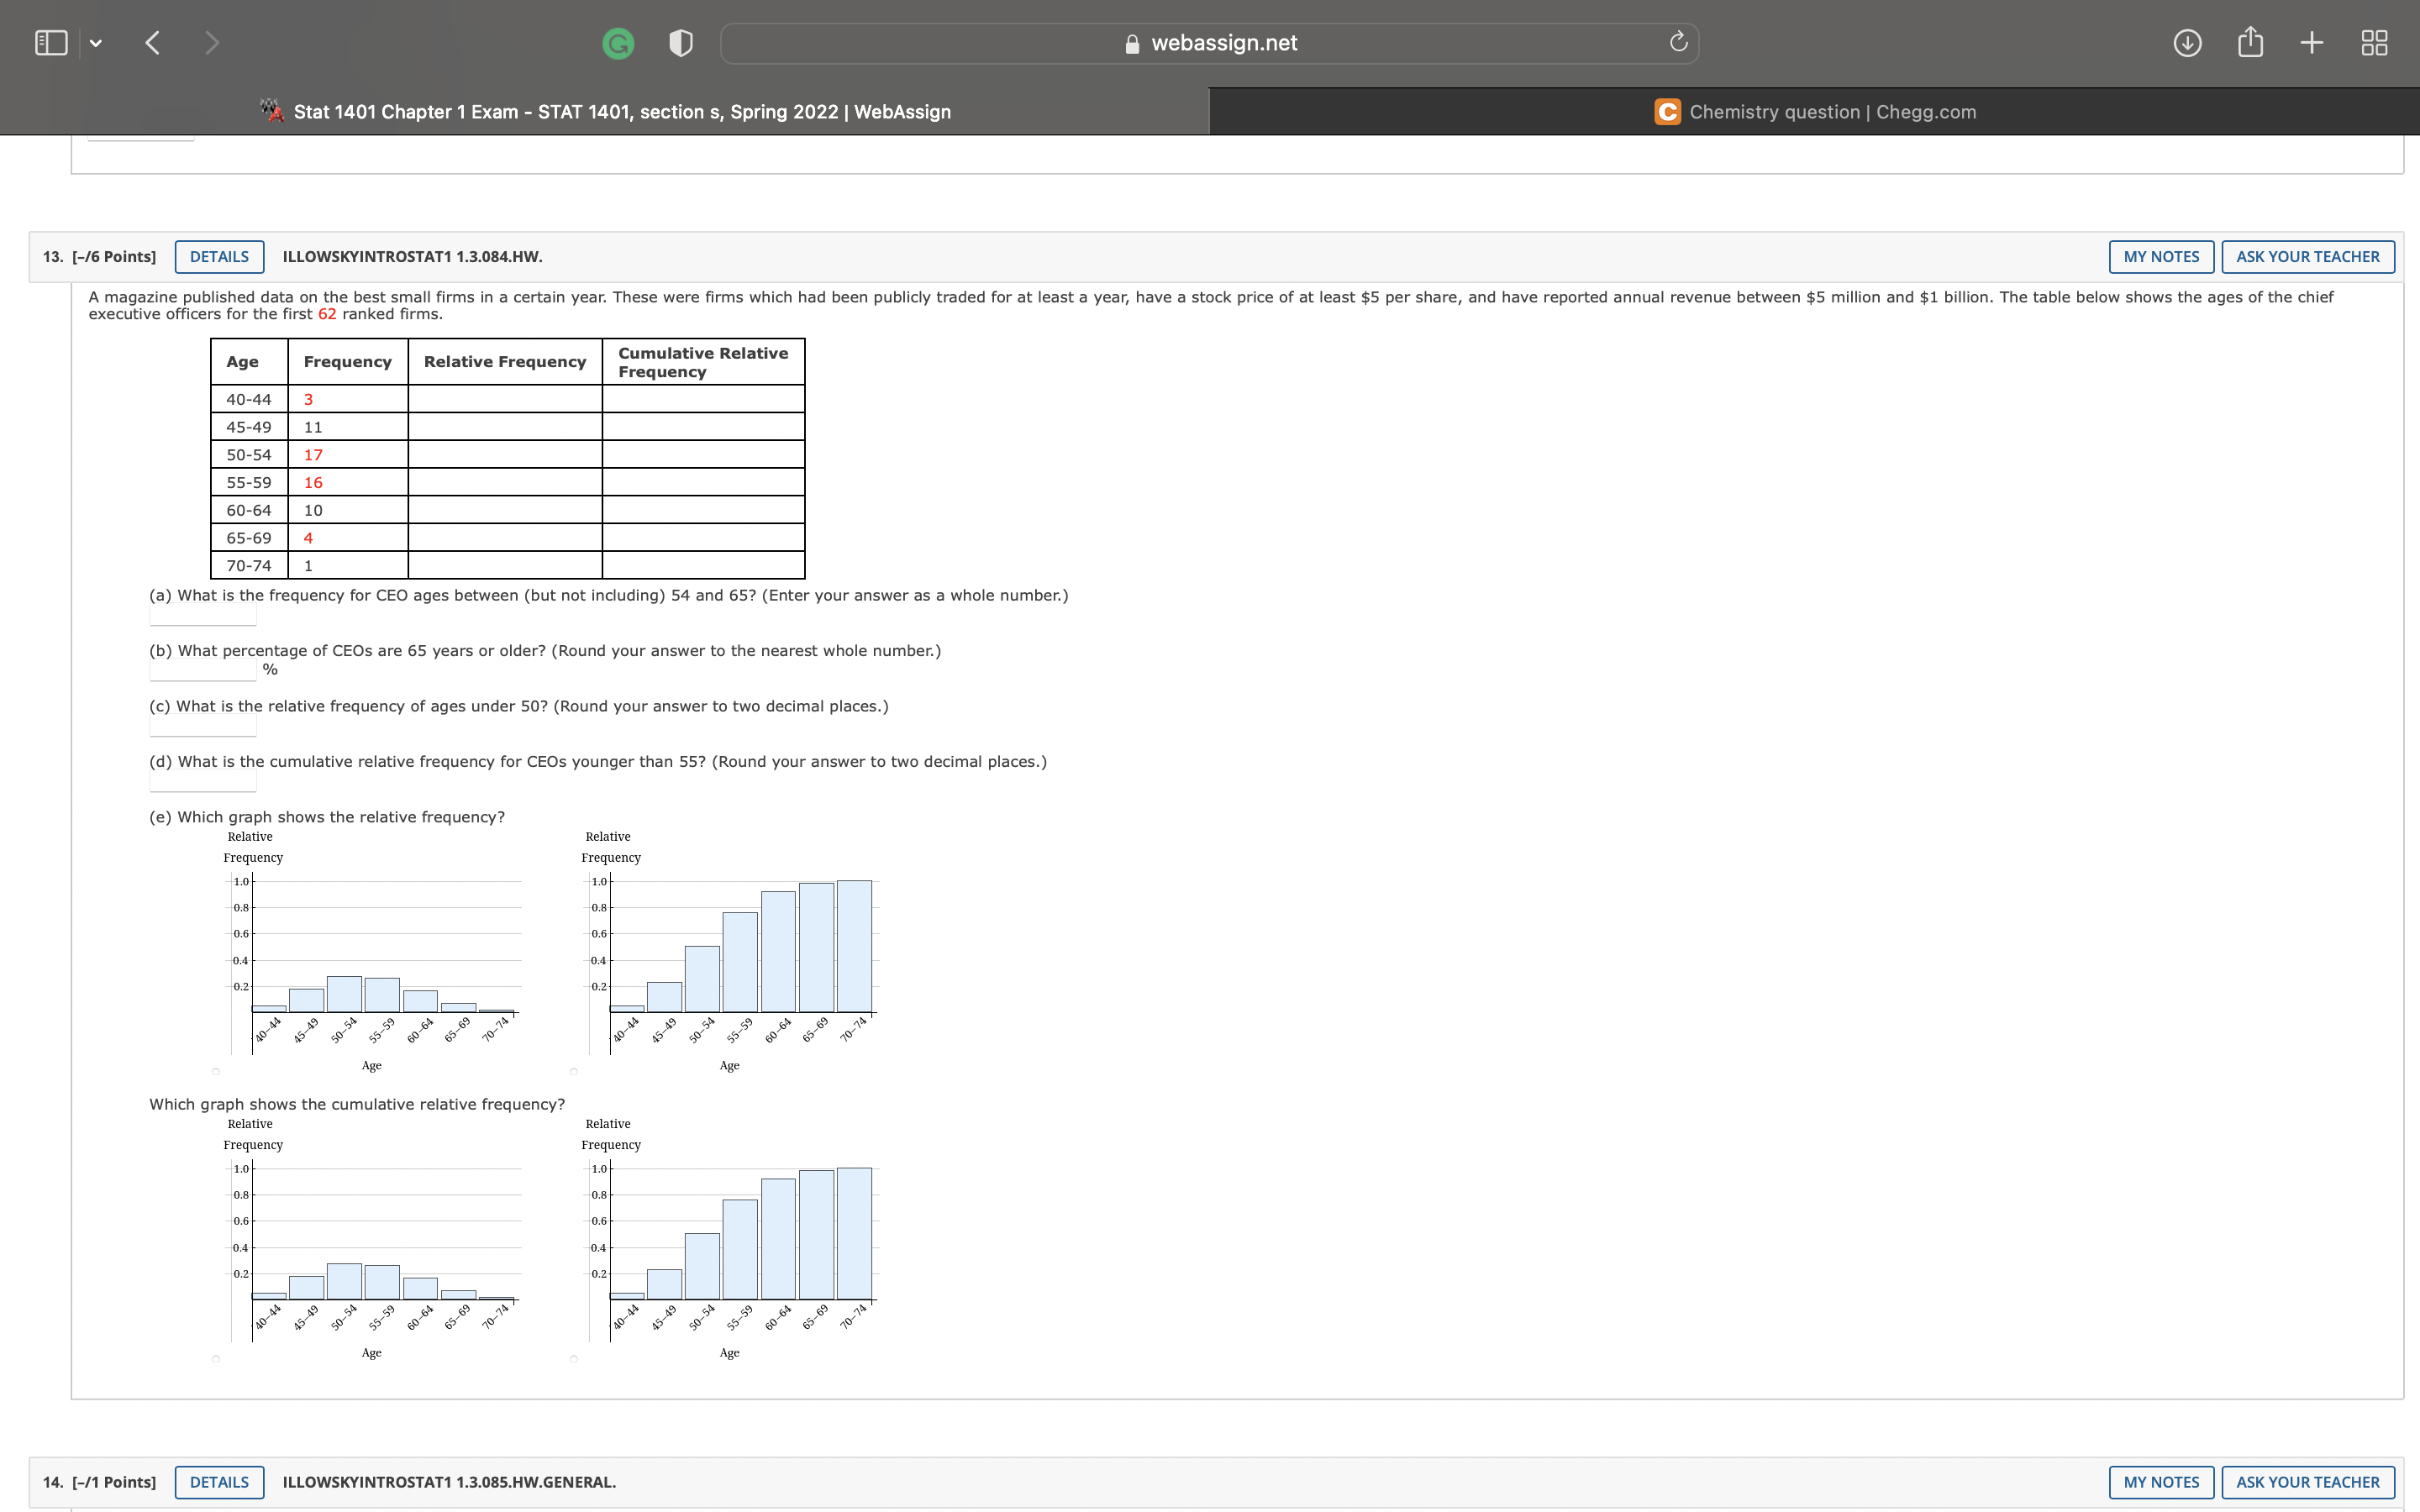Open the content blocker shield icon
This screenshot has width=2420, height=1512.
pos(680,42)
